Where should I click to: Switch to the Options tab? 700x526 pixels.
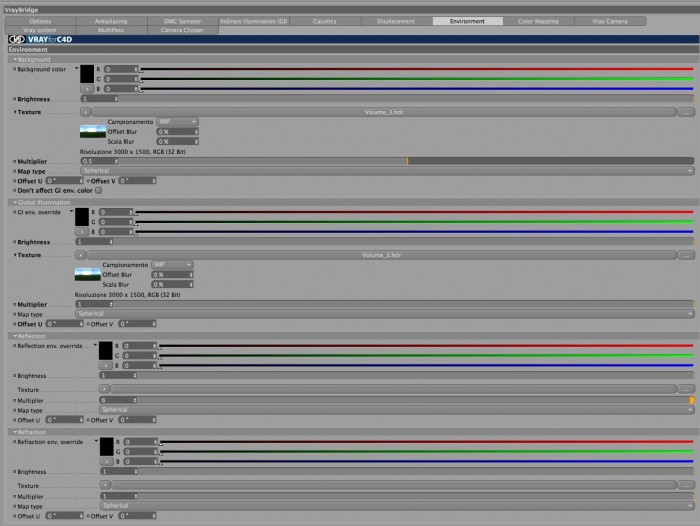(x=40, y=21)
